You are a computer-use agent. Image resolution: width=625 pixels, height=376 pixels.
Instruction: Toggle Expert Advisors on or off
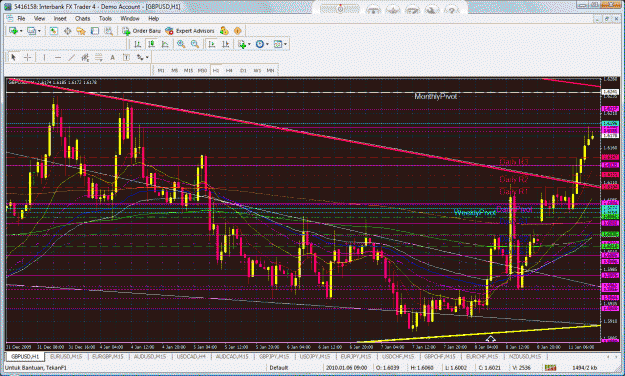(x=190, y=31)
